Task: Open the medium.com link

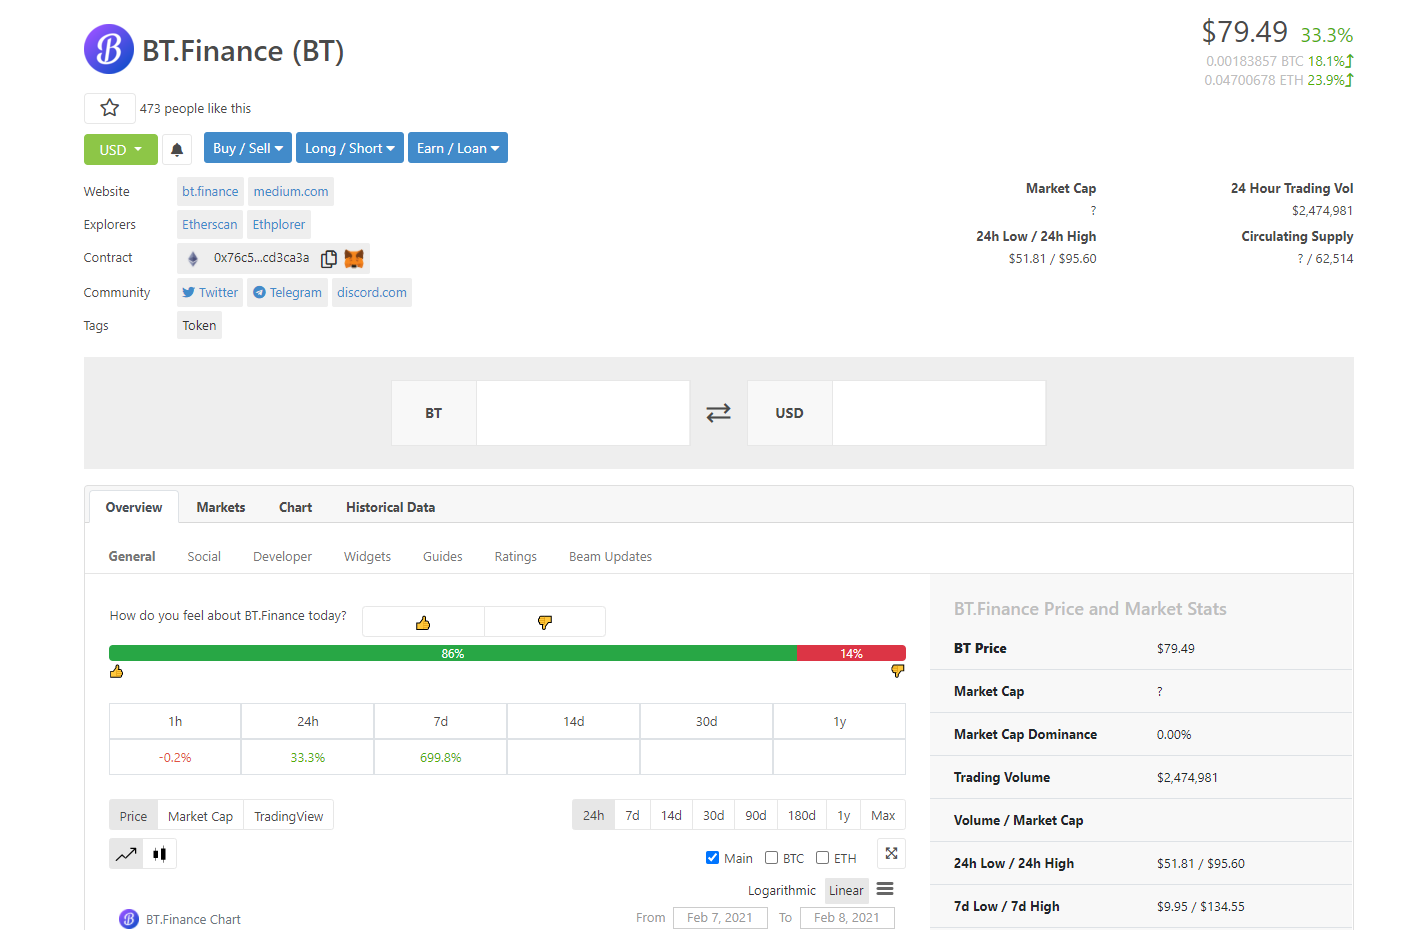Action: point(291,192)
